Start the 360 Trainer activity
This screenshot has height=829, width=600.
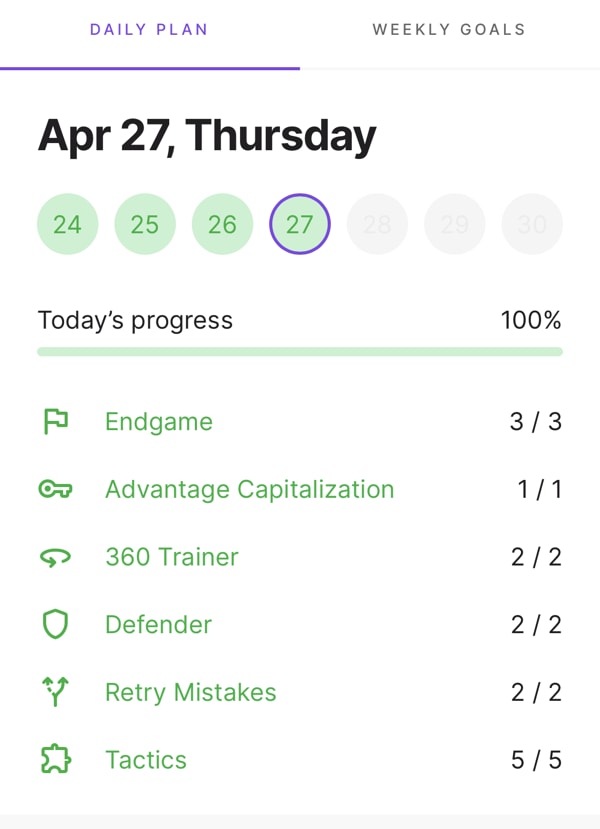coord(172,557)
